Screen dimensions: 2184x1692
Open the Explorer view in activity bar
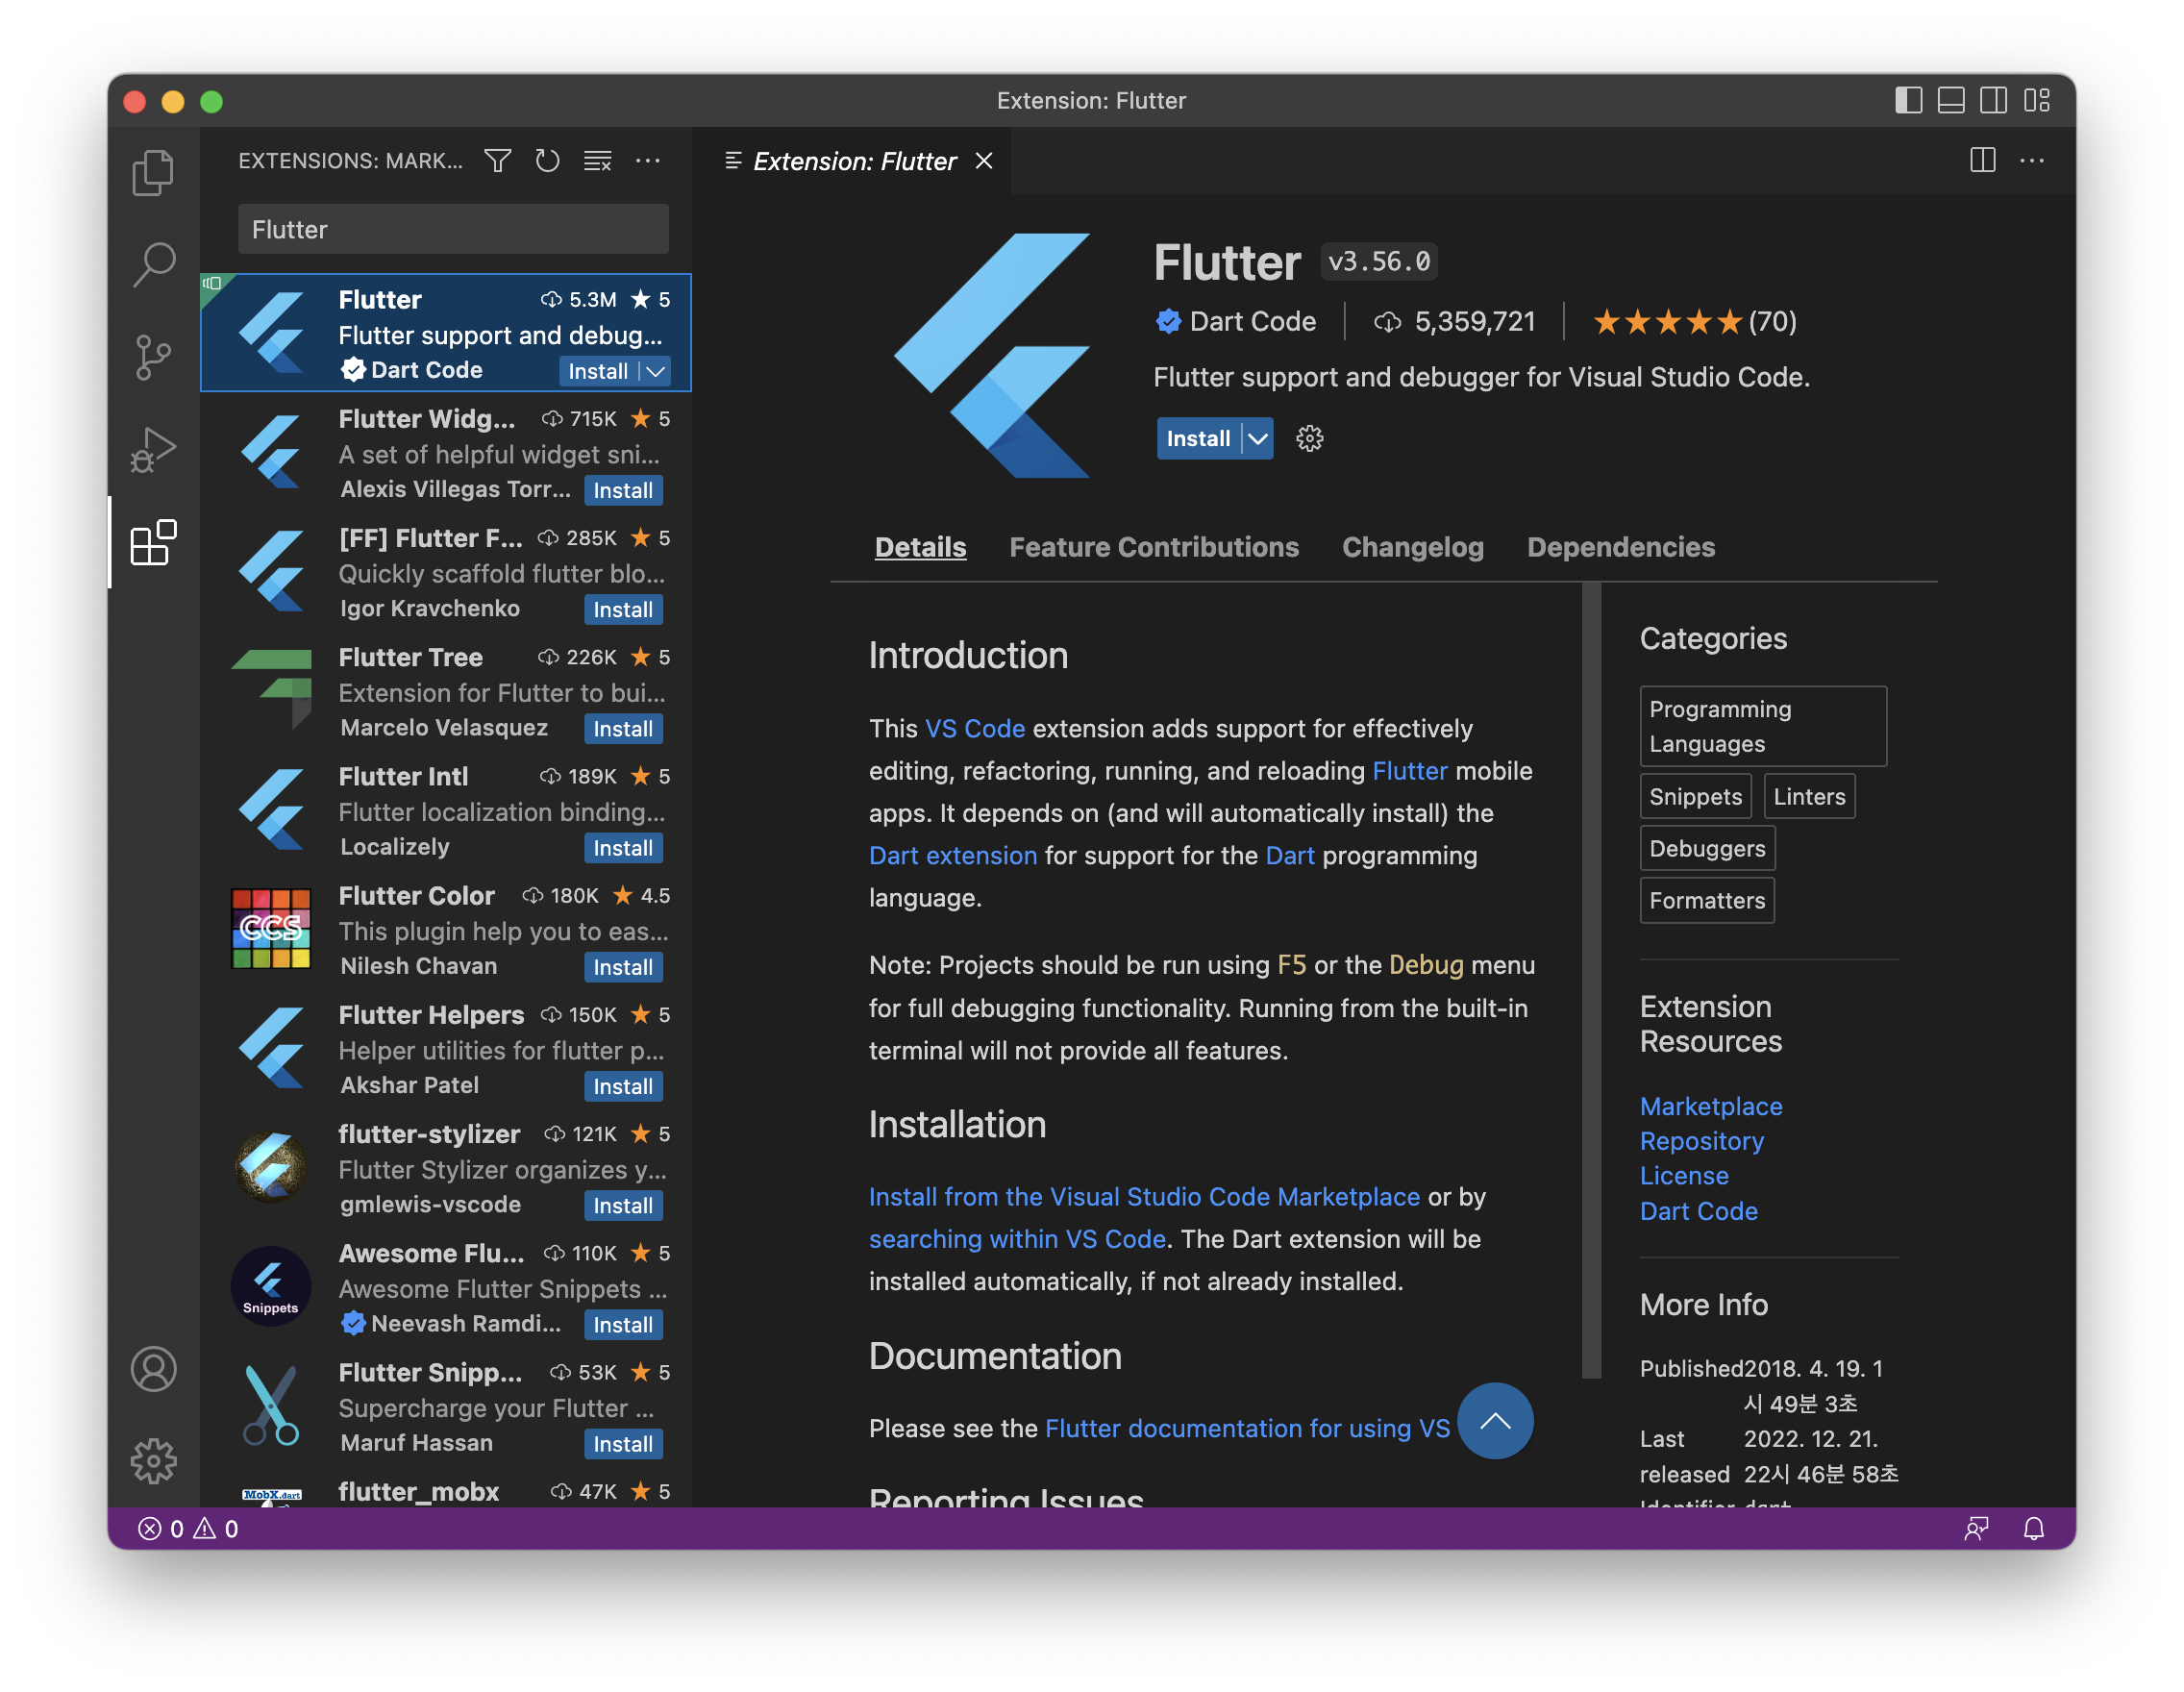(x=153, y=172)
